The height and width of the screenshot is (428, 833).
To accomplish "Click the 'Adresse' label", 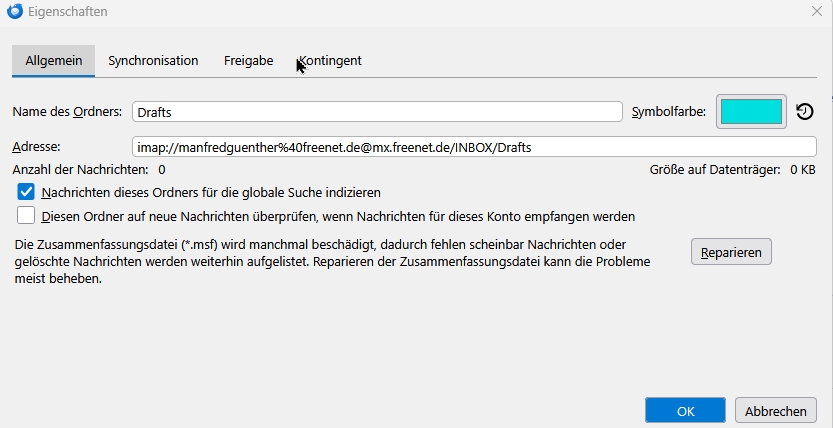I will tap(38, 147).
